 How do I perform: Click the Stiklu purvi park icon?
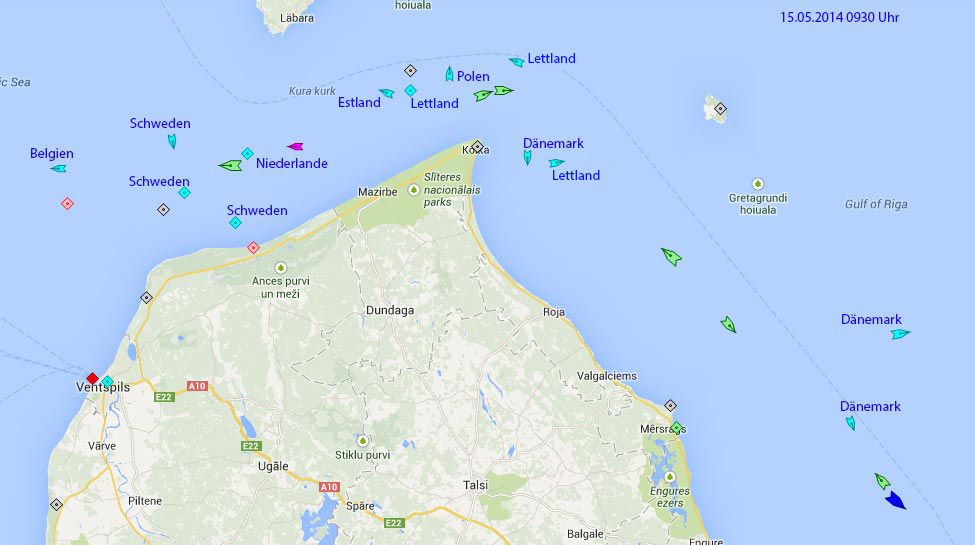click(362, 440)
